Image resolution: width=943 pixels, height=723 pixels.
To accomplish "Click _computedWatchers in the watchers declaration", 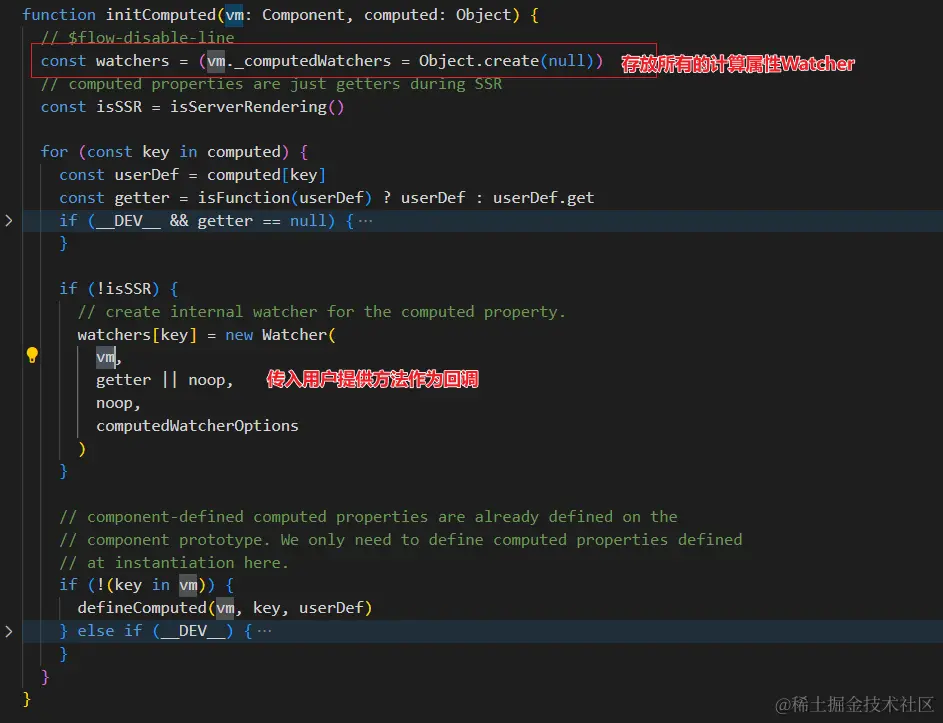I will click(313, 61).
